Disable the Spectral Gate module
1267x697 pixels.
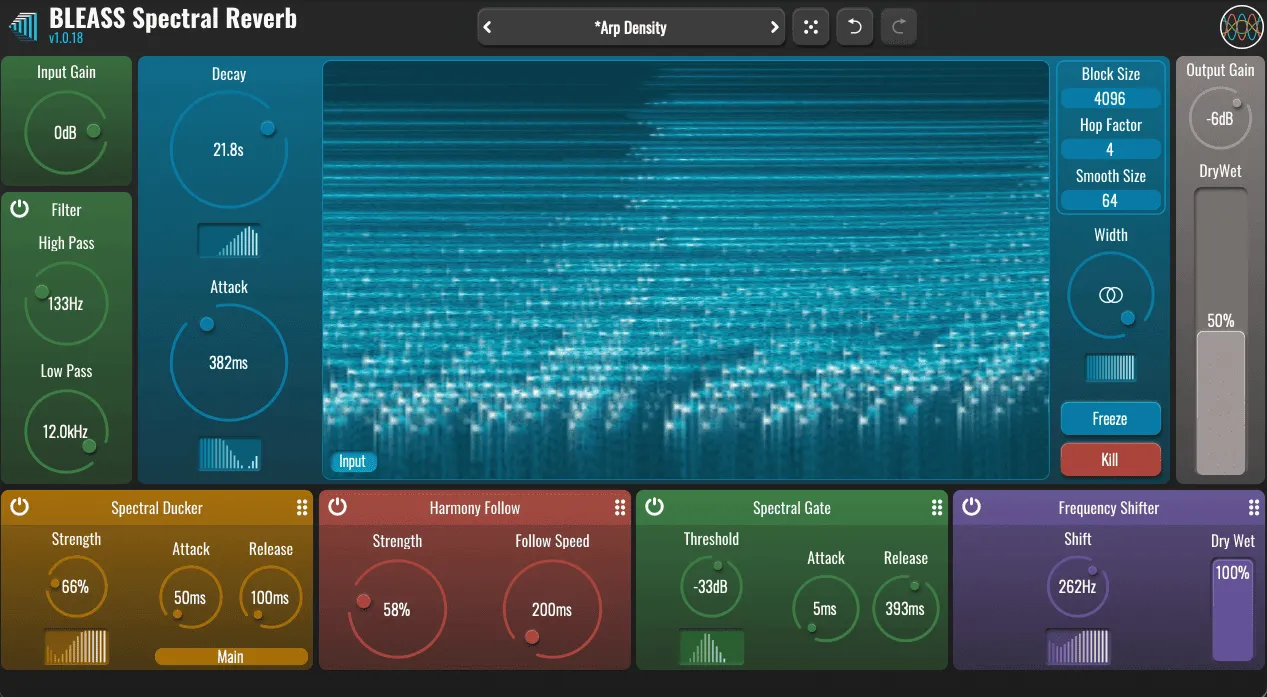pyautogui.click(x=655, y=507)
